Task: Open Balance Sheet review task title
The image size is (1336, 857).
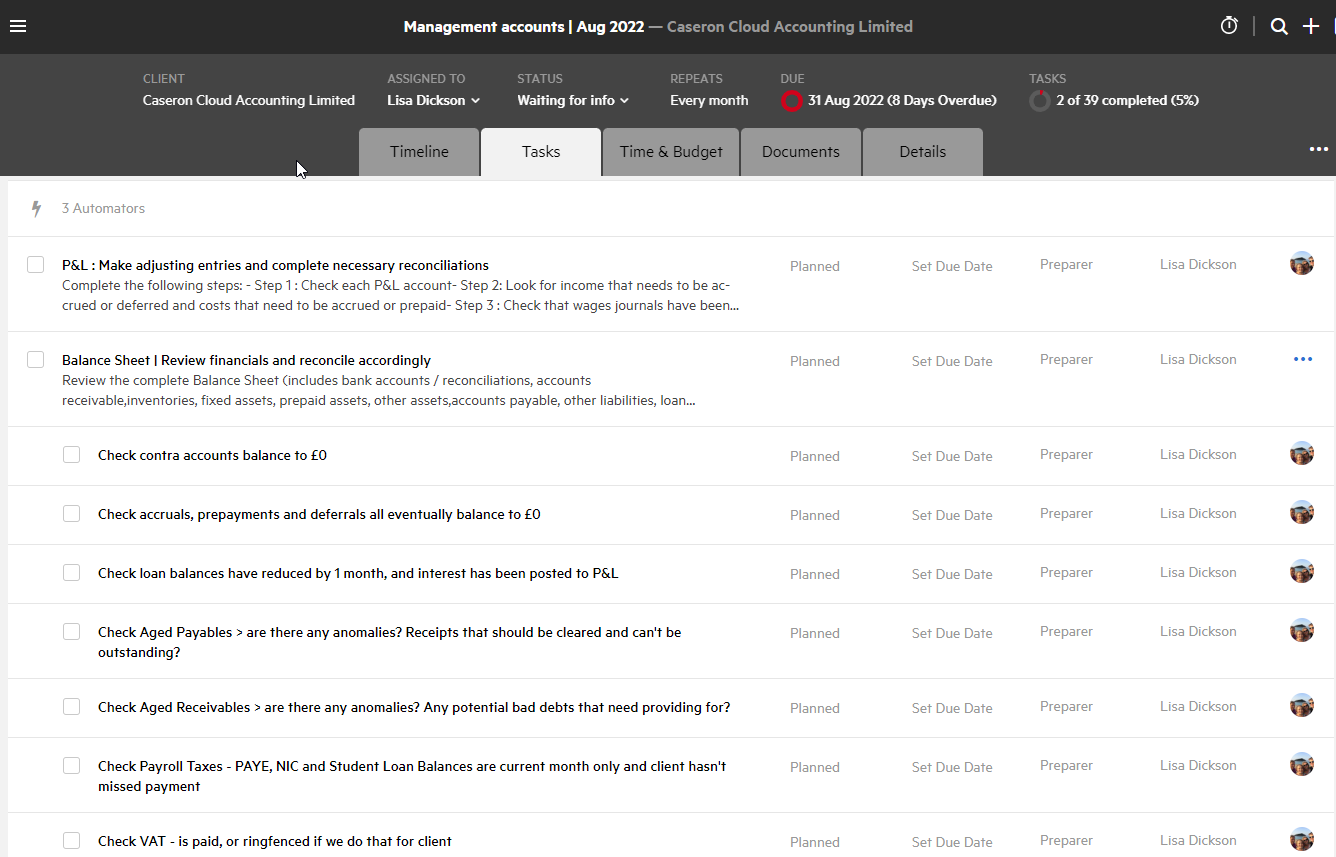Action: [246, 360]
